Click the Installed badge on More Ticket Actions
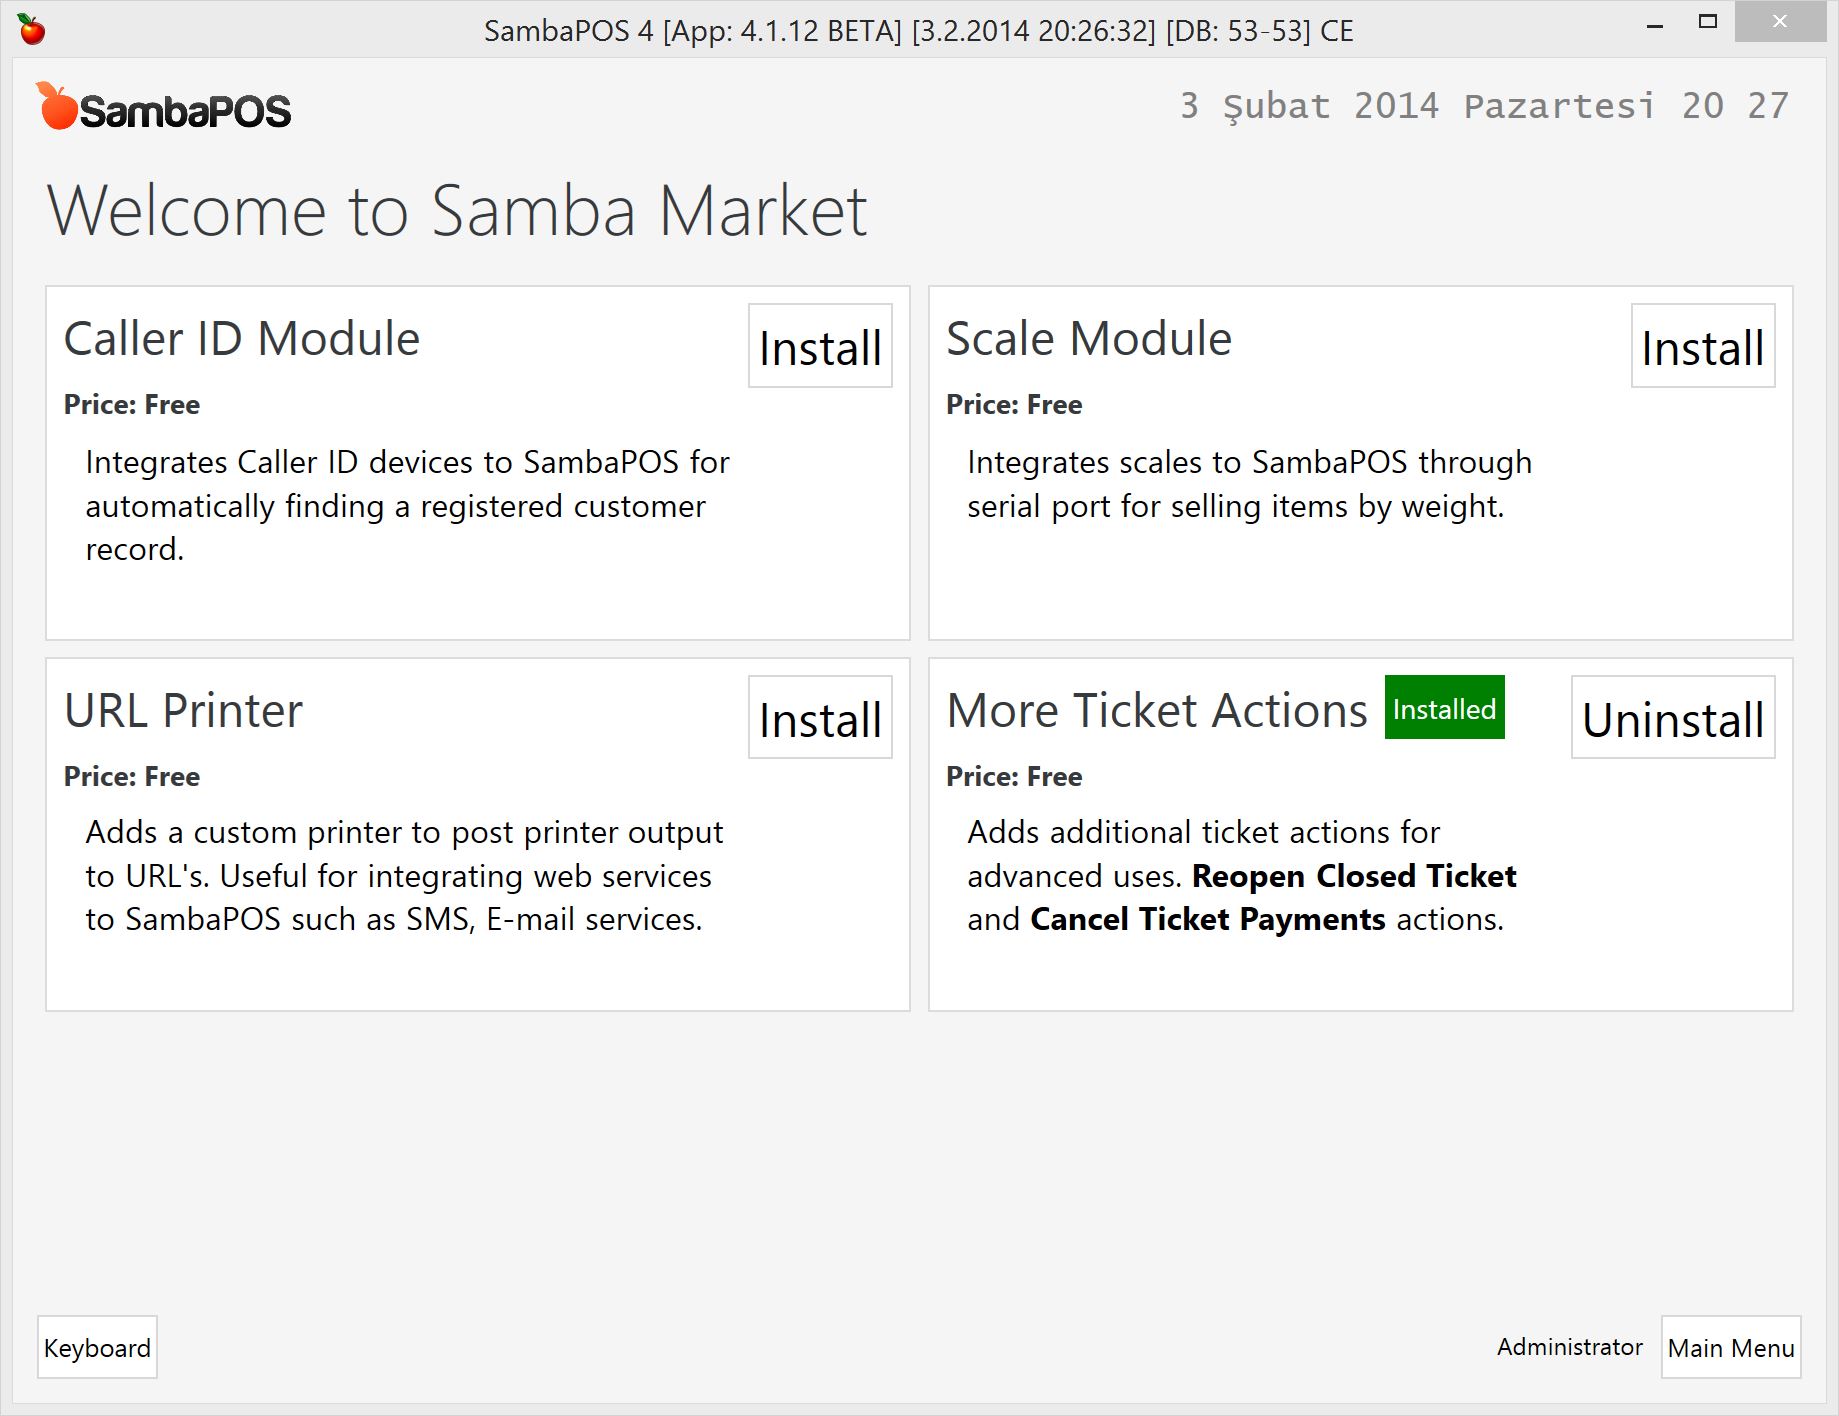1839x1416 pixels. [x=1443, y=709]
